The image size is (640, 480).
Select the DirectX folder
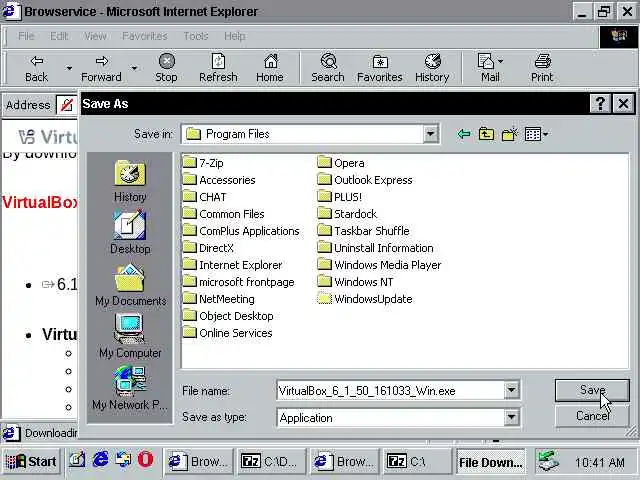[x=208, y=248]
